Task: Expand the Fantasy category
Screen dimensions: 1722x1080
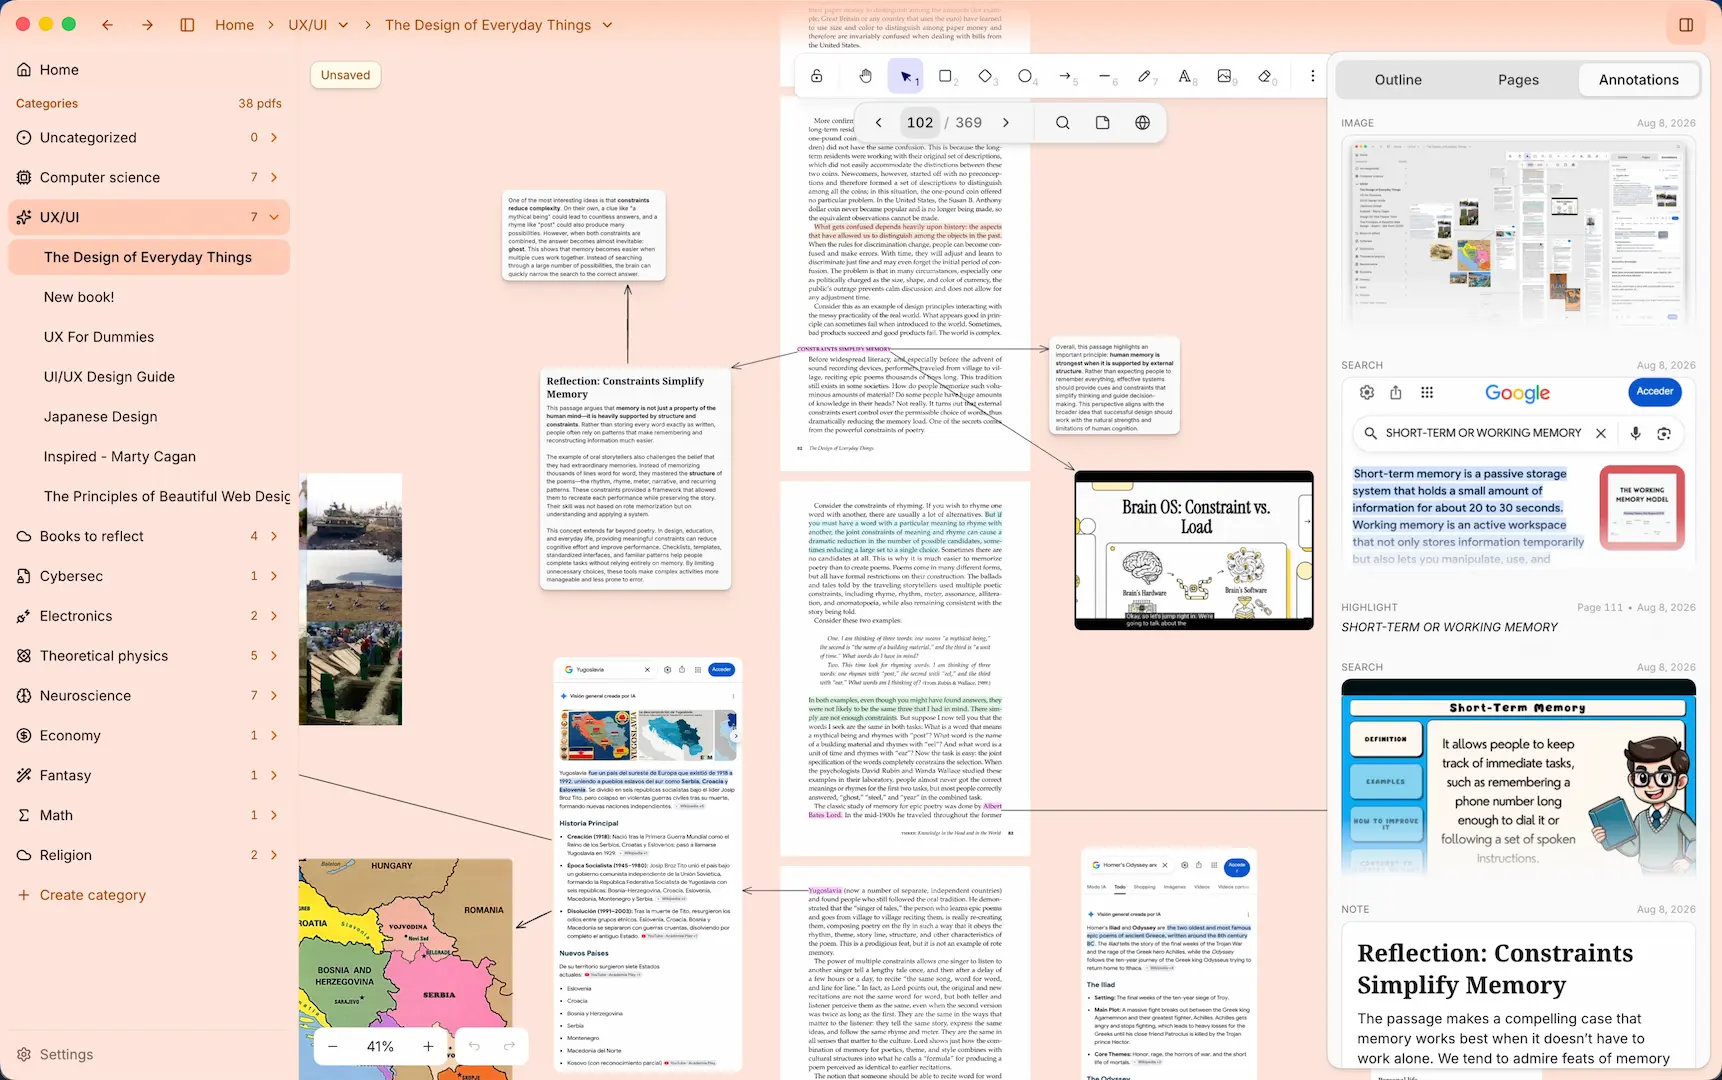Action: pyautogui.click(x=274, y=775)
